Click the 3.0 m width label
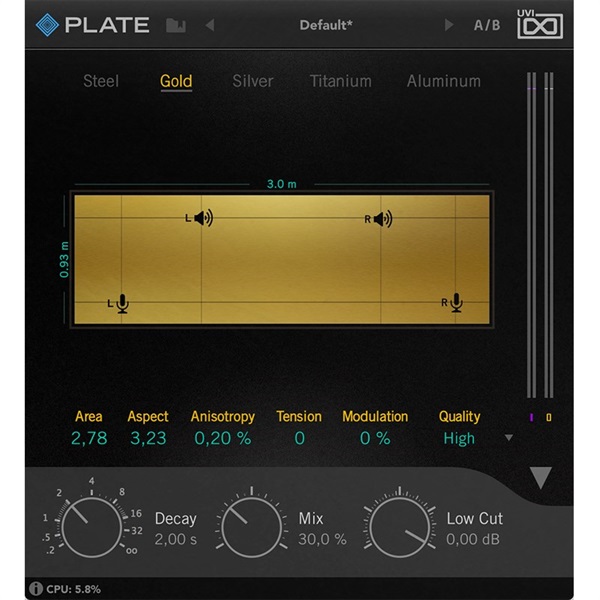 [x=282, y=184]
